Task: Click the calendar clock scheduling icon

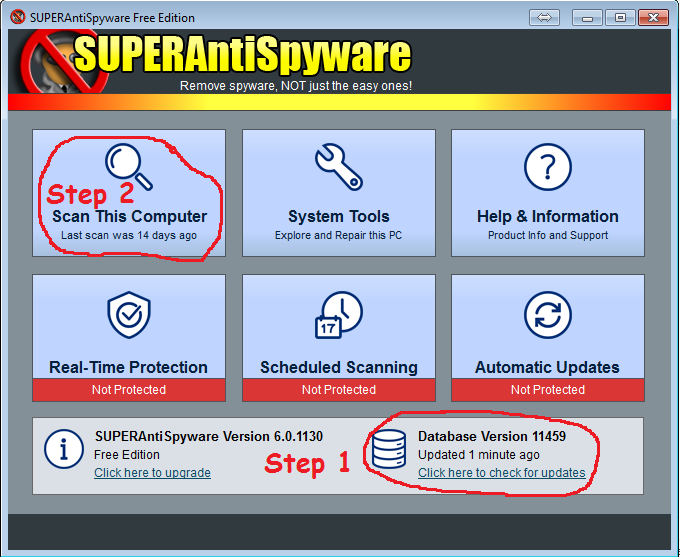Action: [338, 317]
